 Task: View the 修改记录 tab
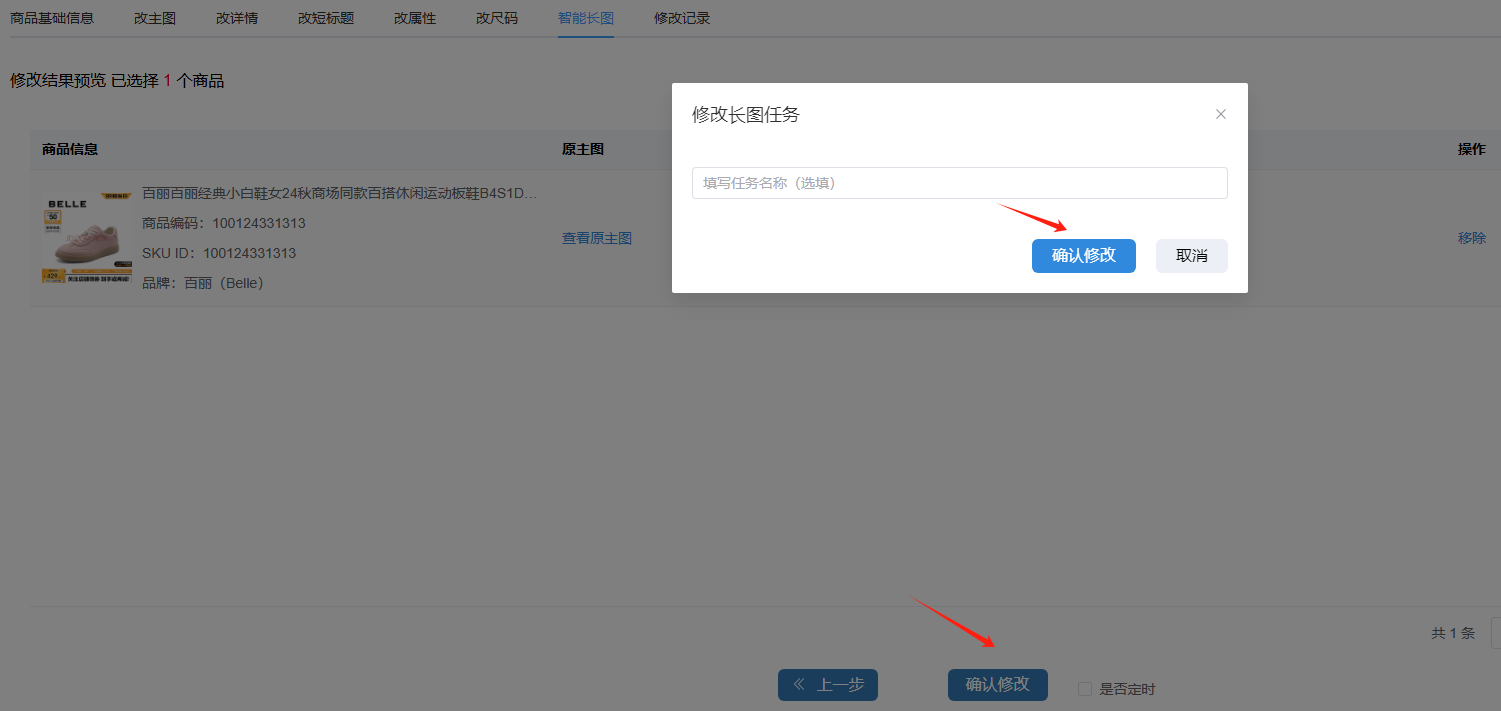tap(682, 18)
